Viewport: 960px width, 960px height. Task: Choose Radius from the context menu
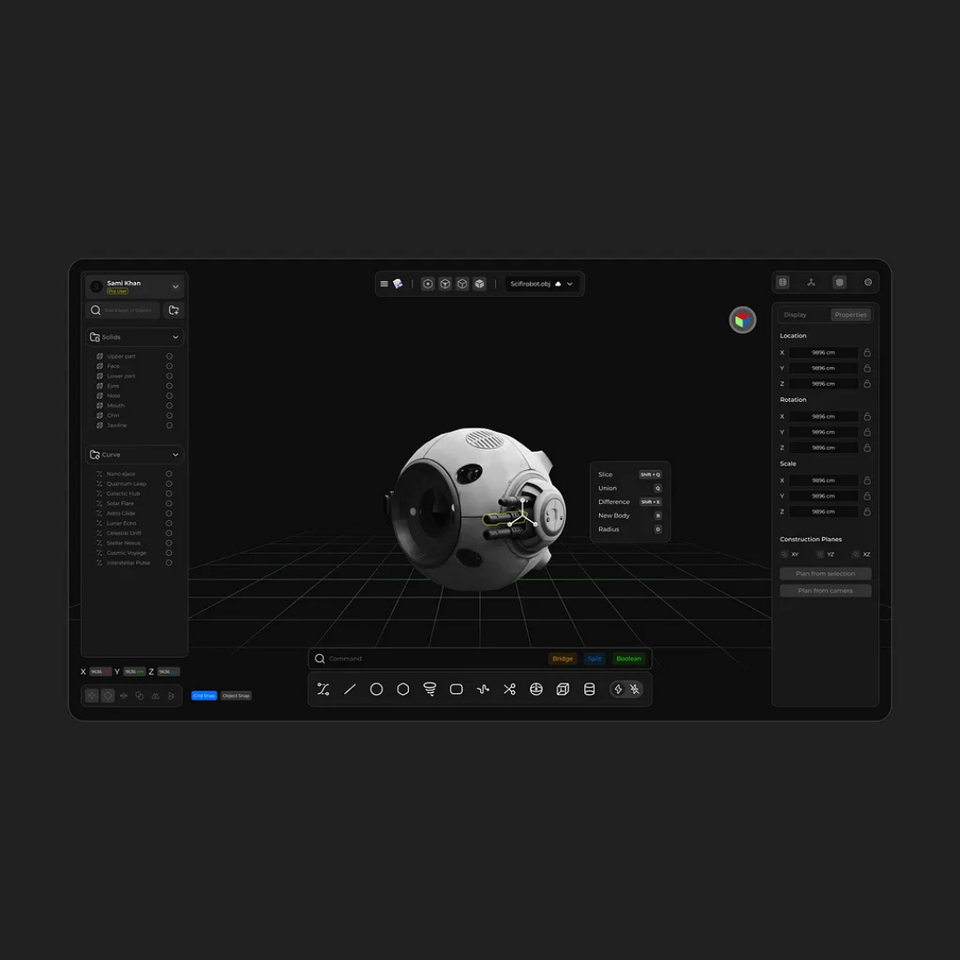[629, 529]
